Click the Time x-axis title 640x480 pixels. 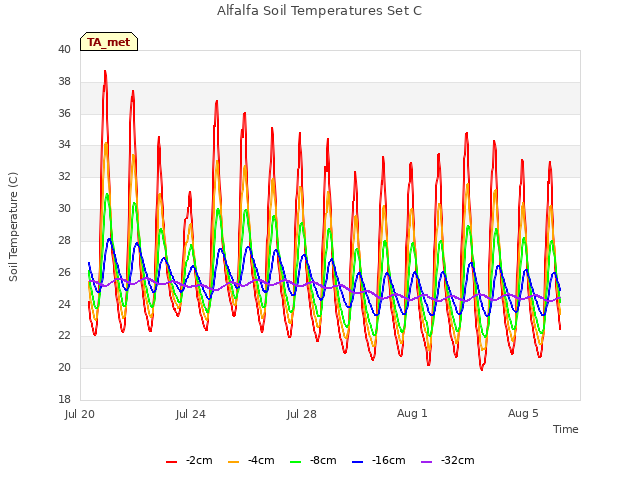pos(566,429)
